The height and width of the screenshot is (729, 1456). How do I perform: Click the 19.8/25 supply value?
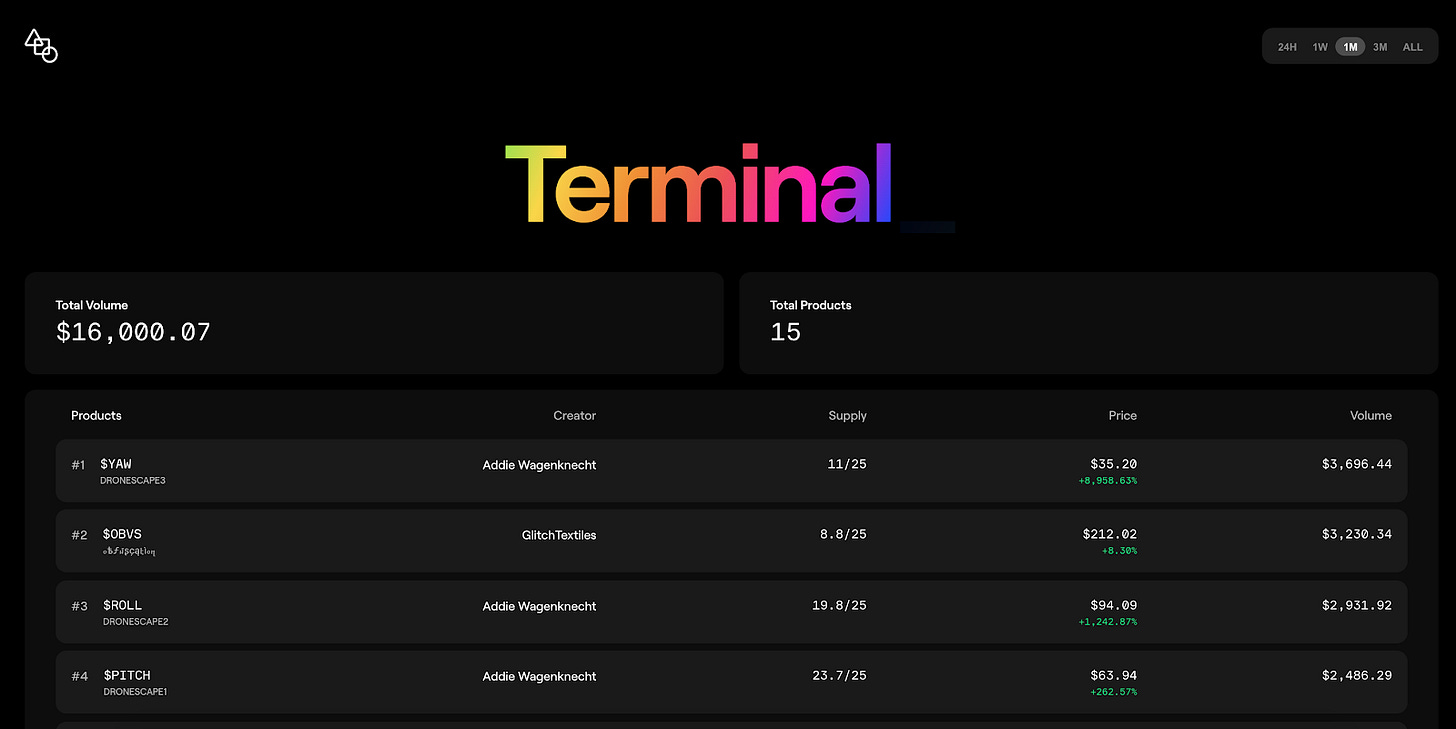point(839,605)
